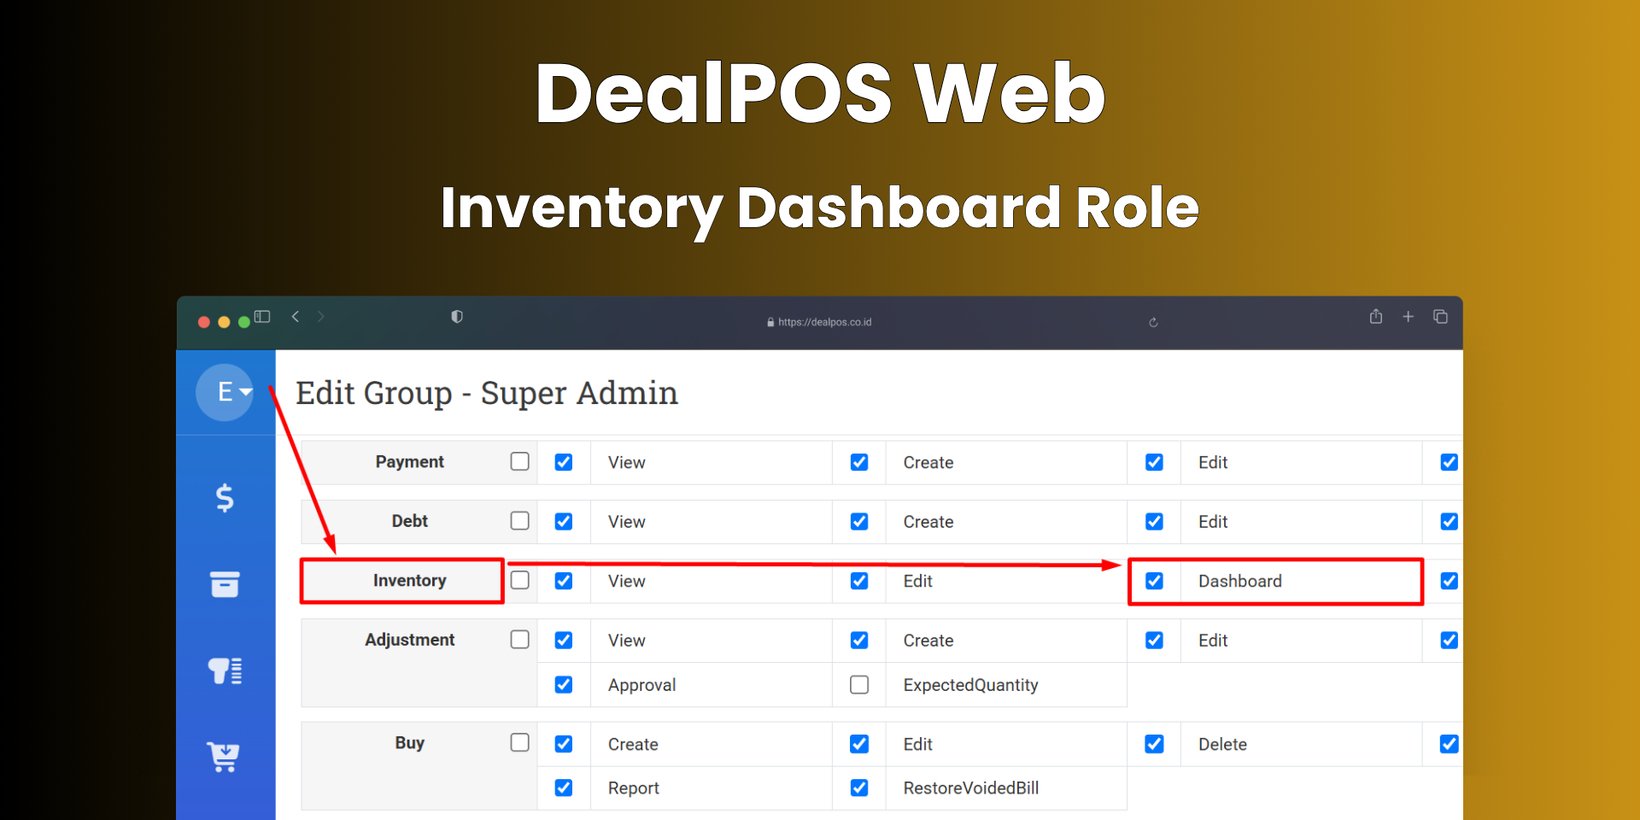Screen dimensions: 1640x820
Task: Toggle the Buy checkbox right of Delete
Action: coord(1449,744)
